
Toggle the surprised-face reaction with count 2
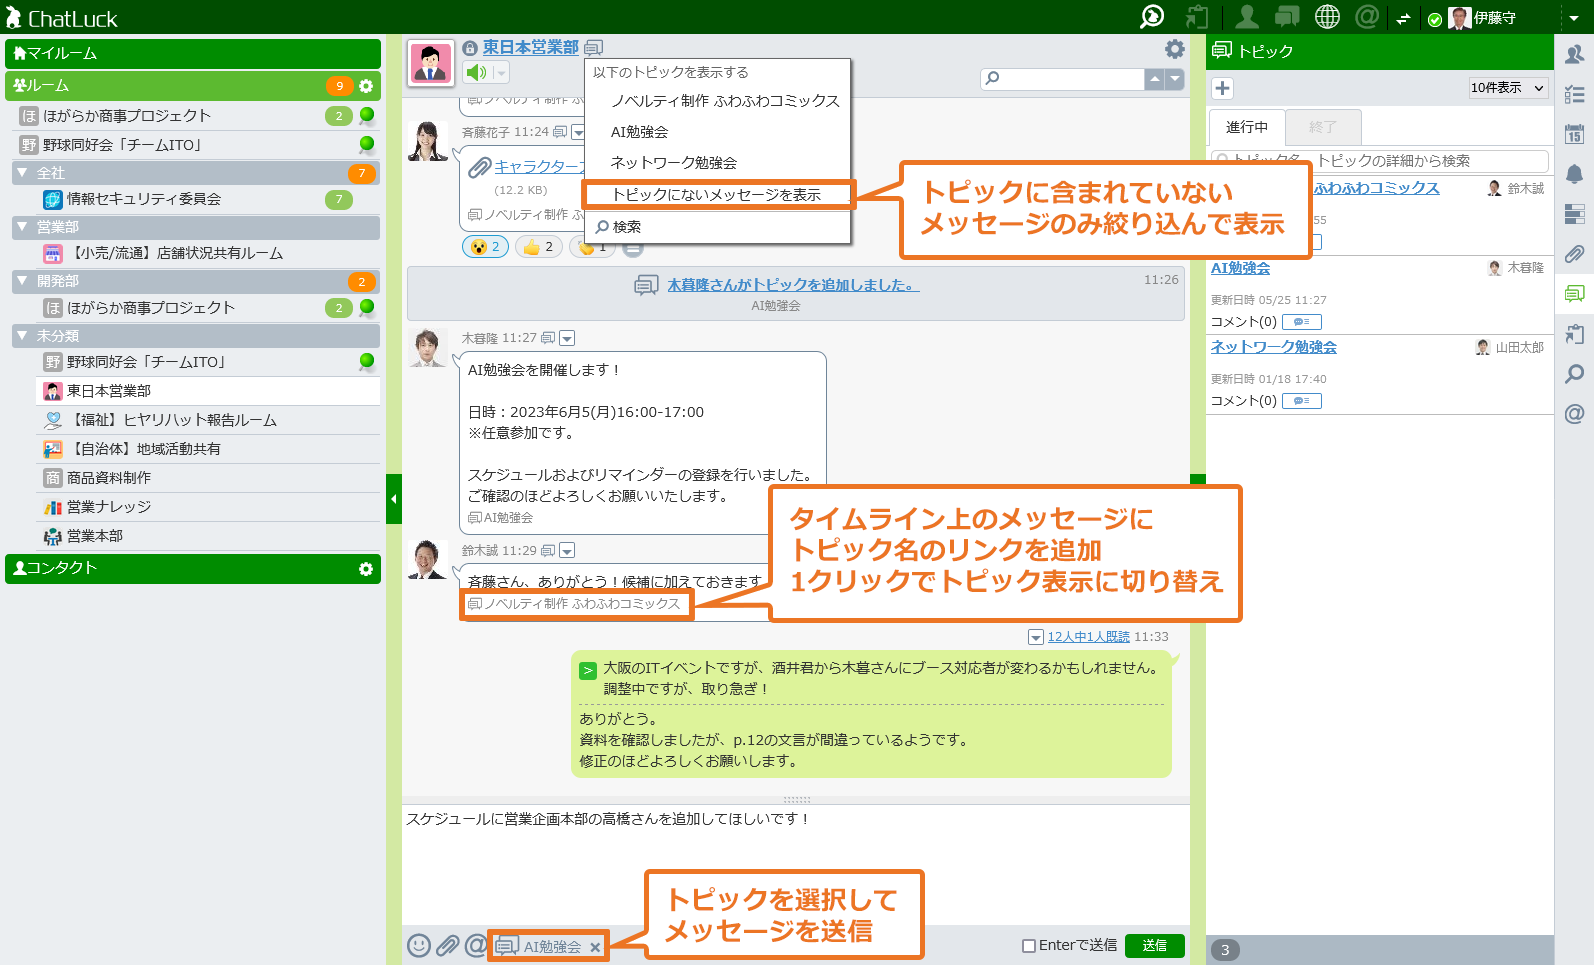[x=486, y=247]
